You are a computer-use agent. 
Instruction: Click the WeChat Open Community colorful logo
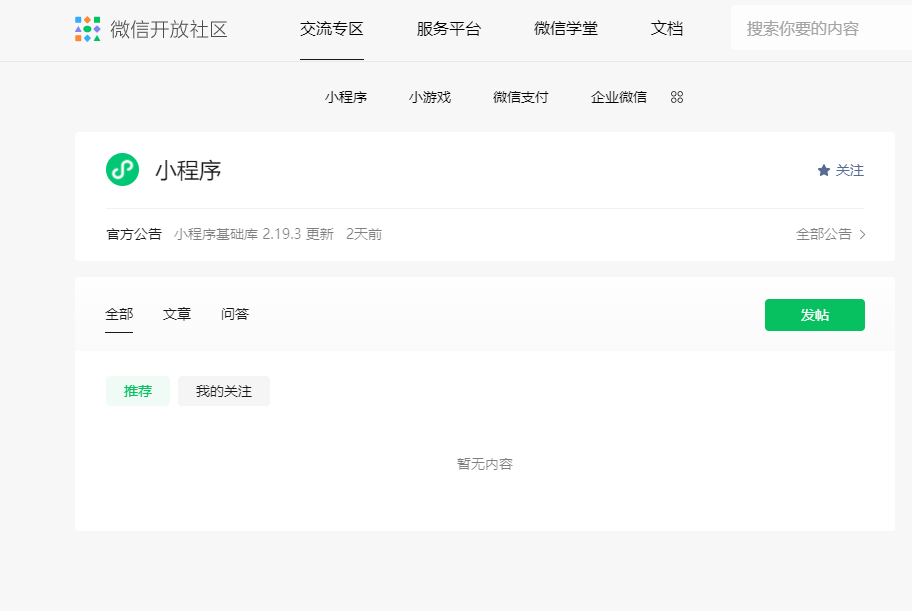coord(87,29)
